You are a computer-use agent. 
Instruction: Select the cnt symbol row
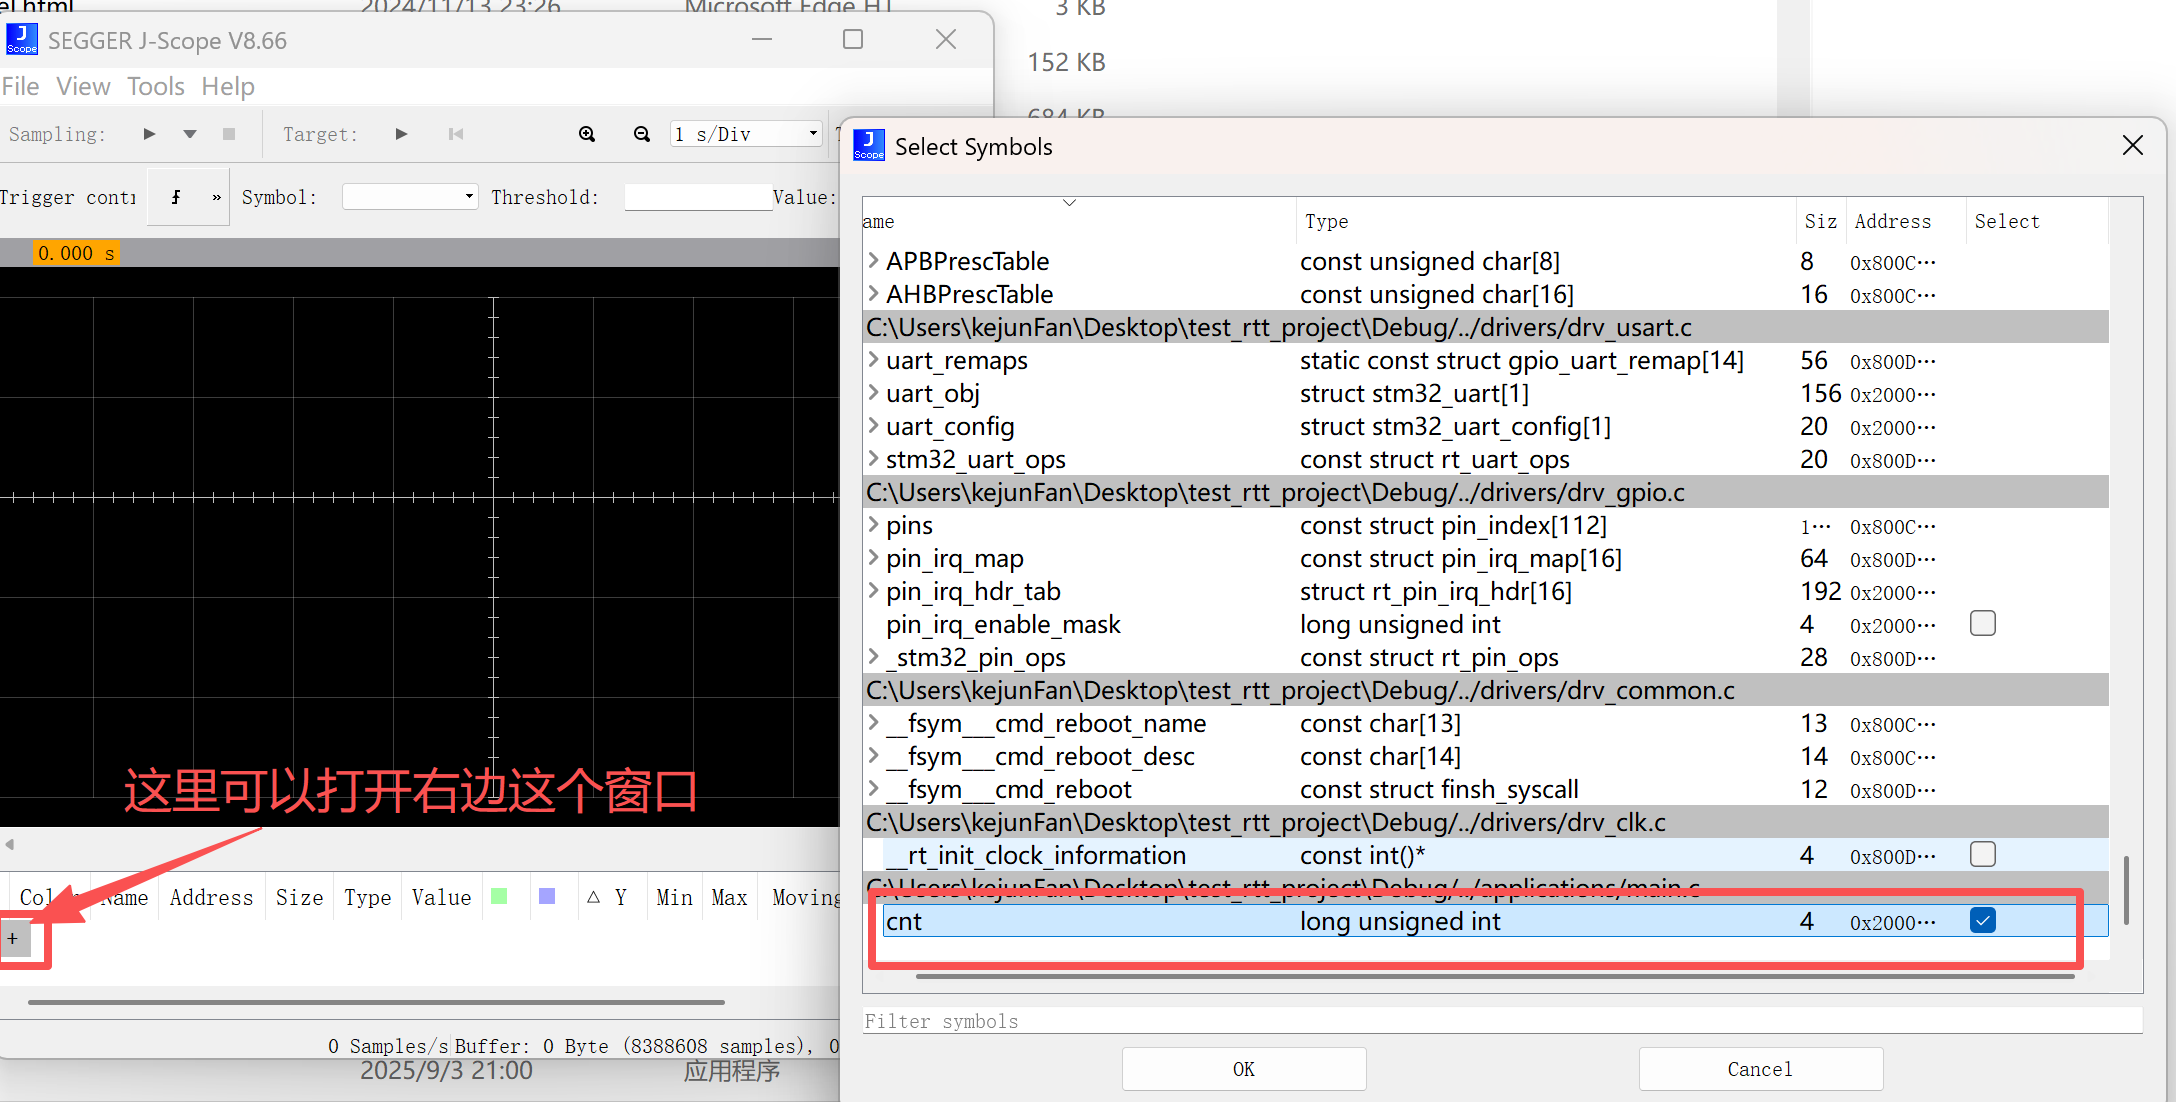click(x=1495, y=921)
